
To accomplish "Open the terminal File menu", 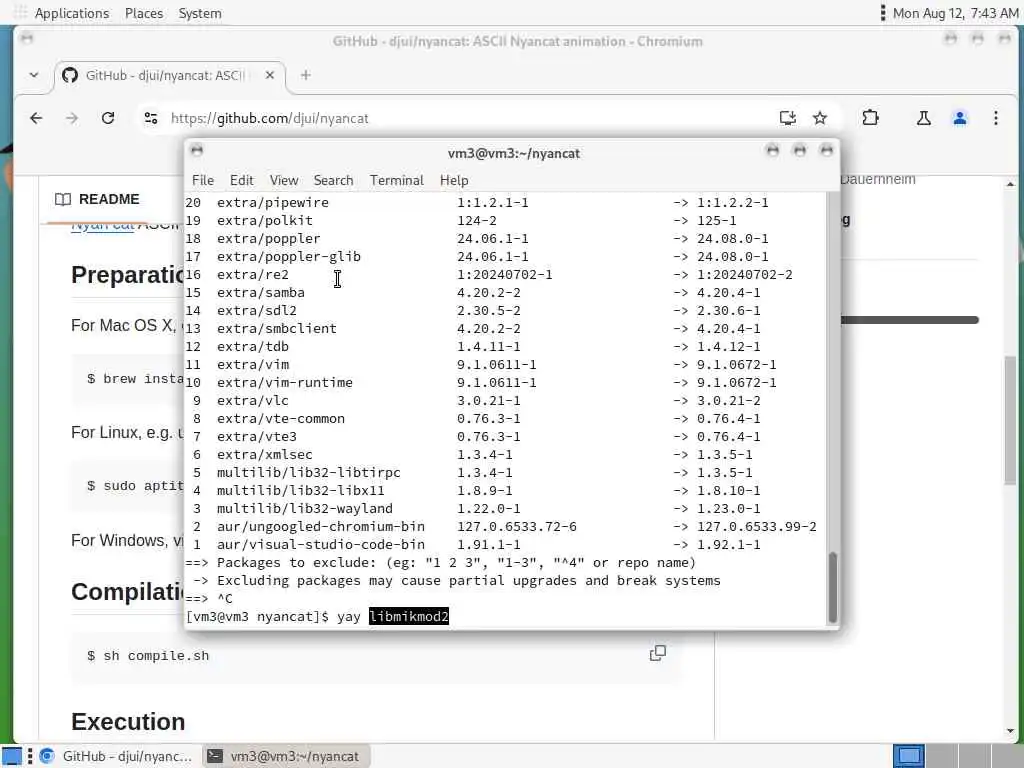I will point(202,180).
